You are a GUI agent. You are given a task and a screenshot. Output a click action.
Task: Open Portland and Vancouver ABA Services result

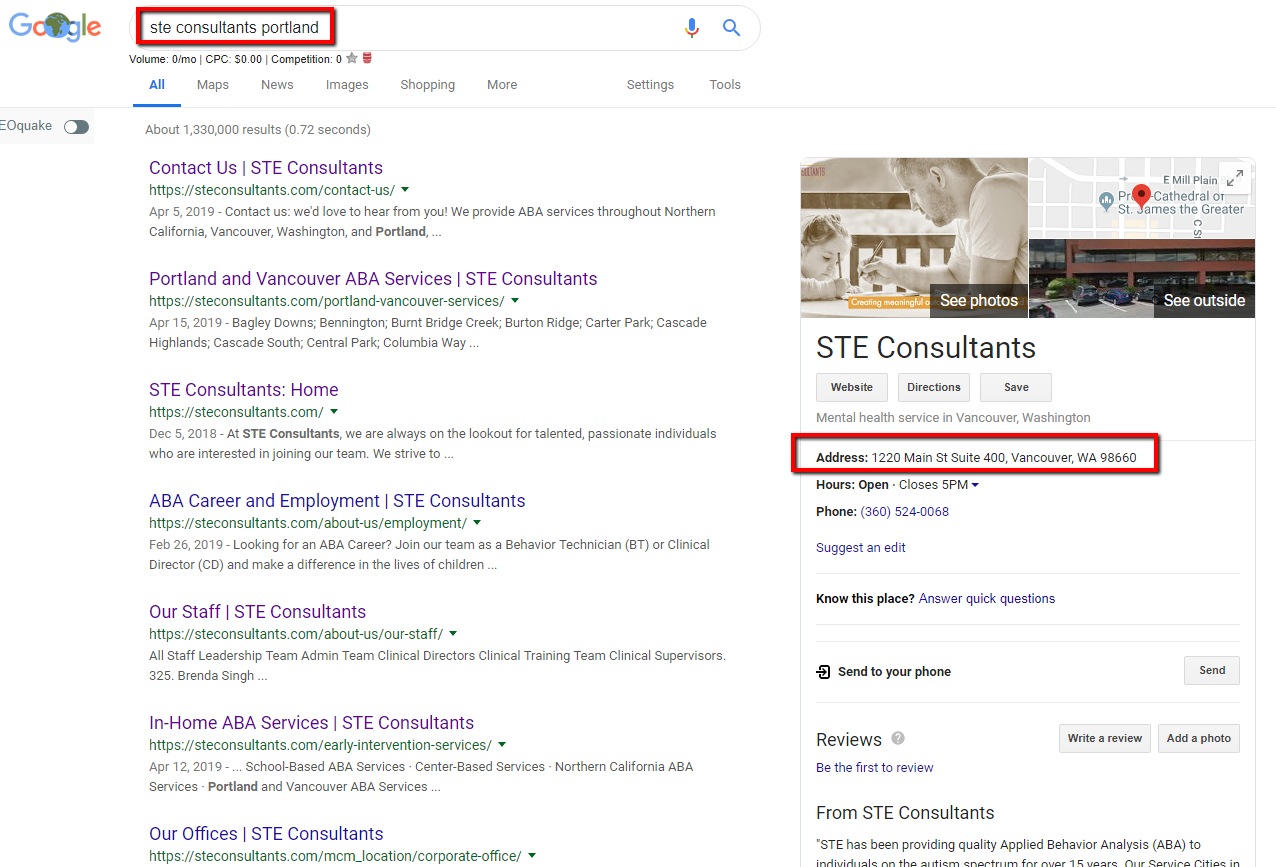[373, 278]
